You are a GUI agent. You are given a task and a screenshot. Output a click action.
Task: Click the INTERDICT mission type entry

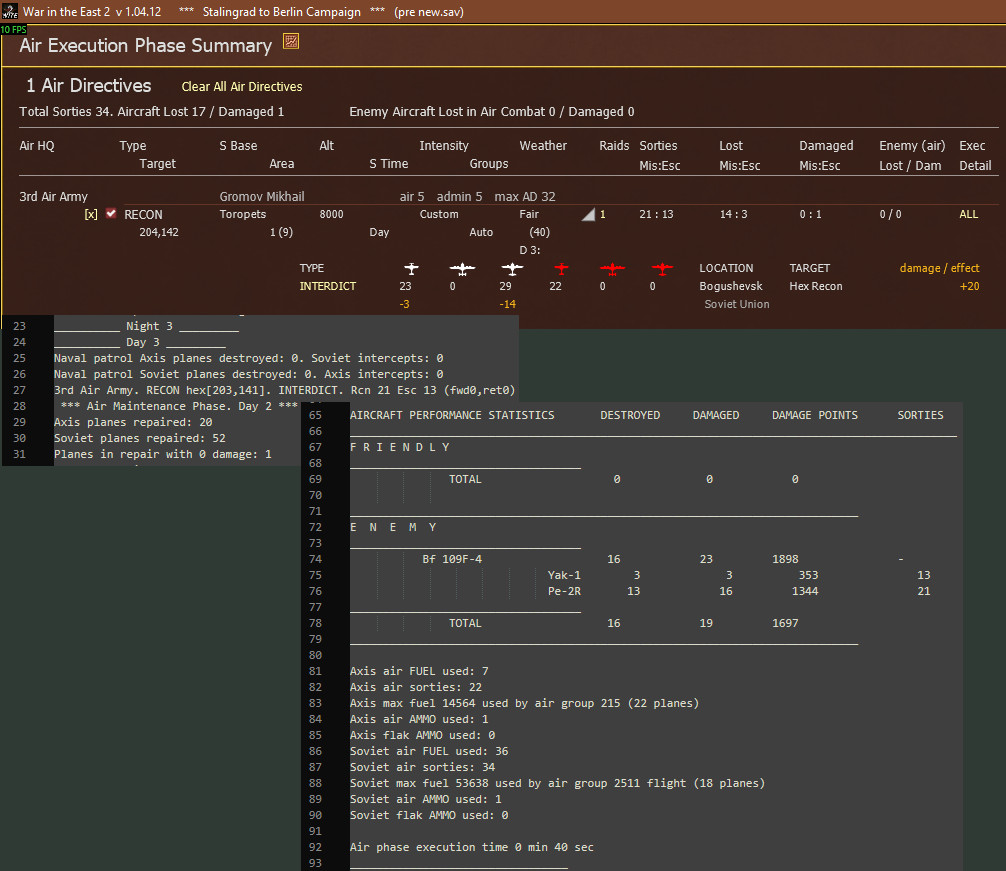click(328, 286)
